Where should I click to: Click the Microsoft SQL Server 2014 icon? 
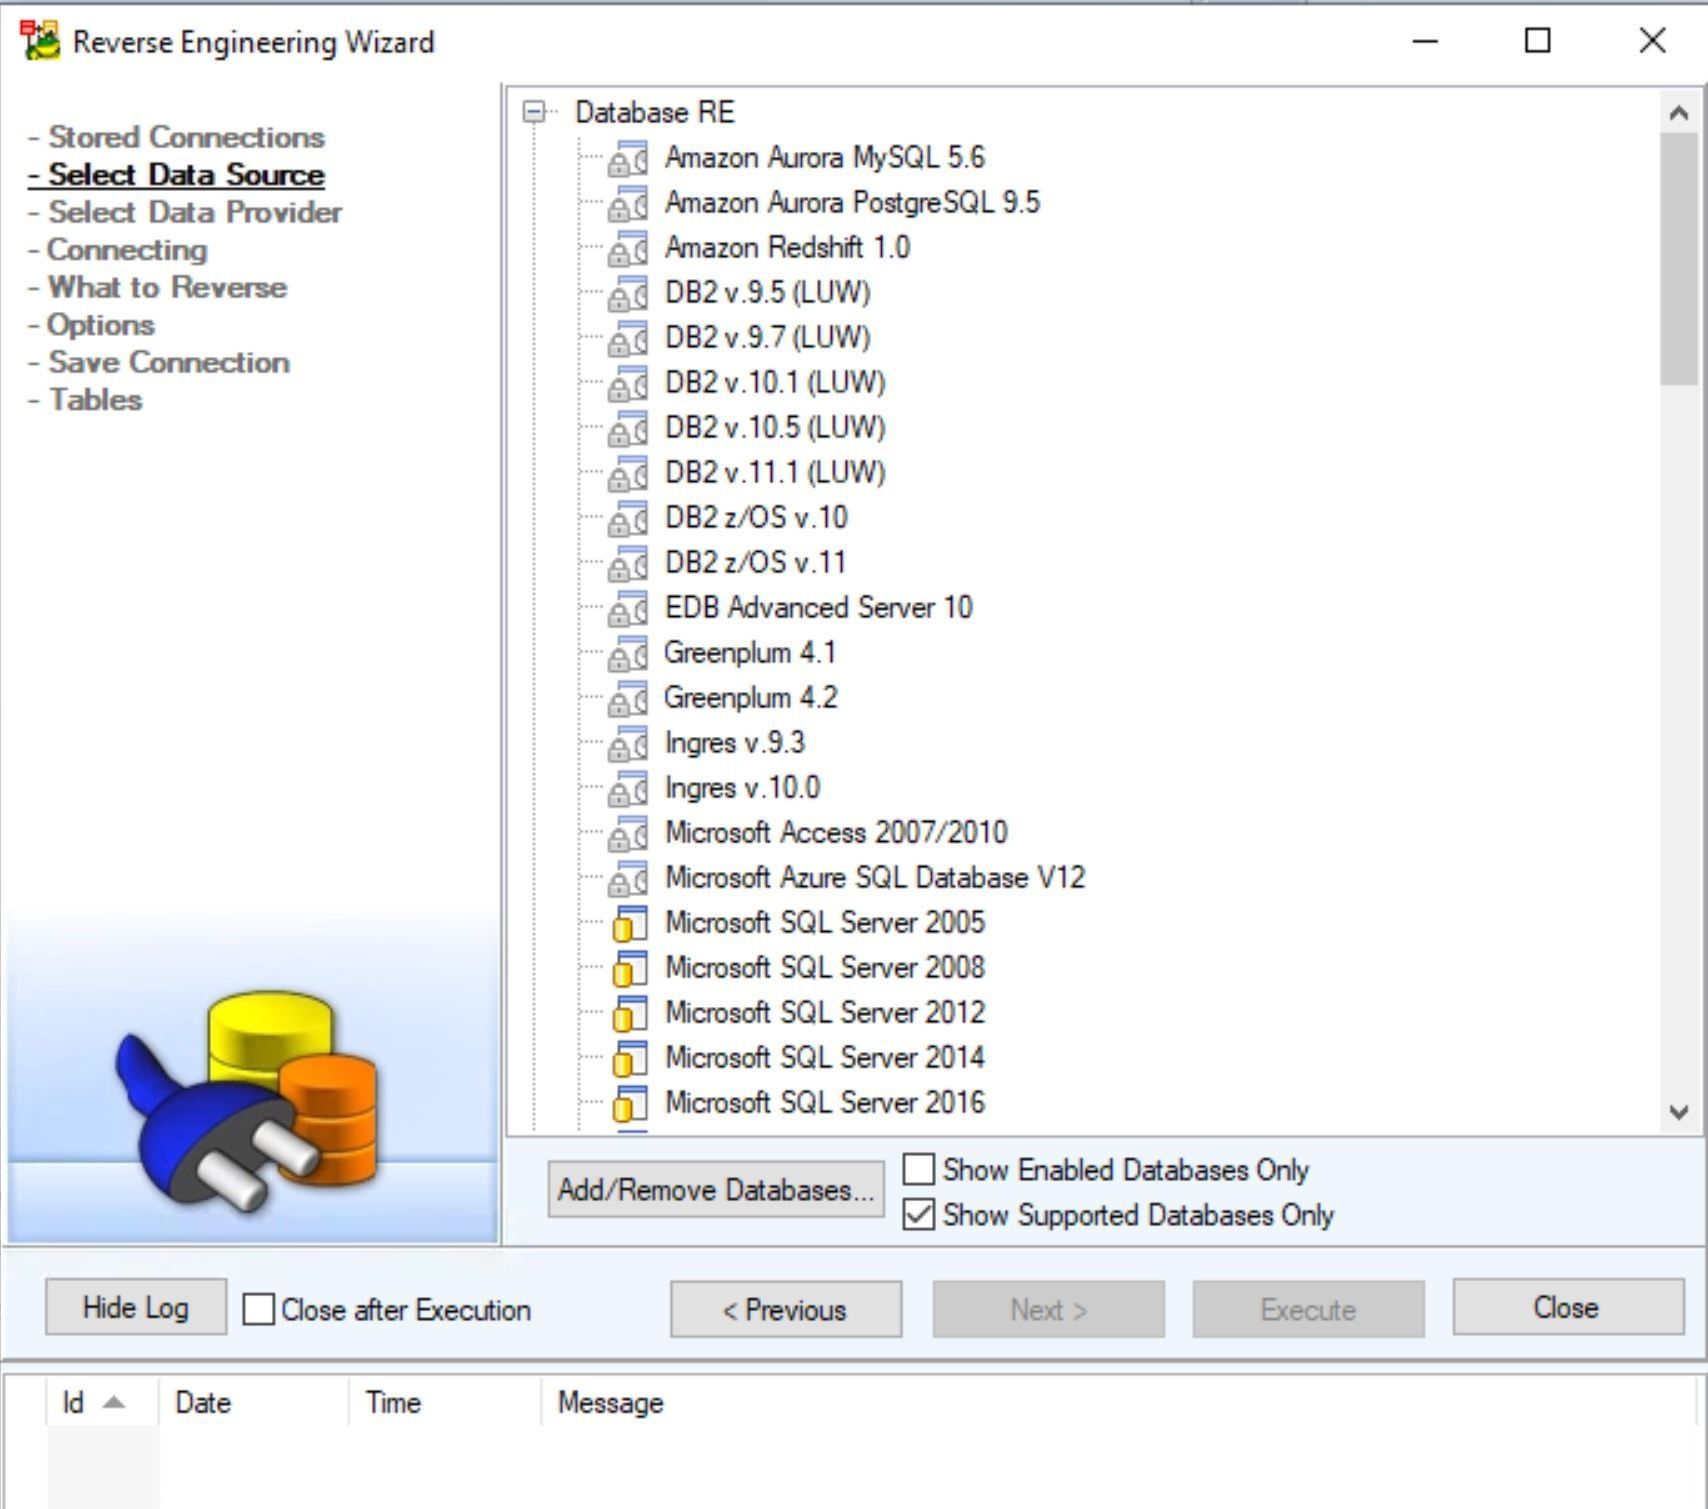[629, 1058]
